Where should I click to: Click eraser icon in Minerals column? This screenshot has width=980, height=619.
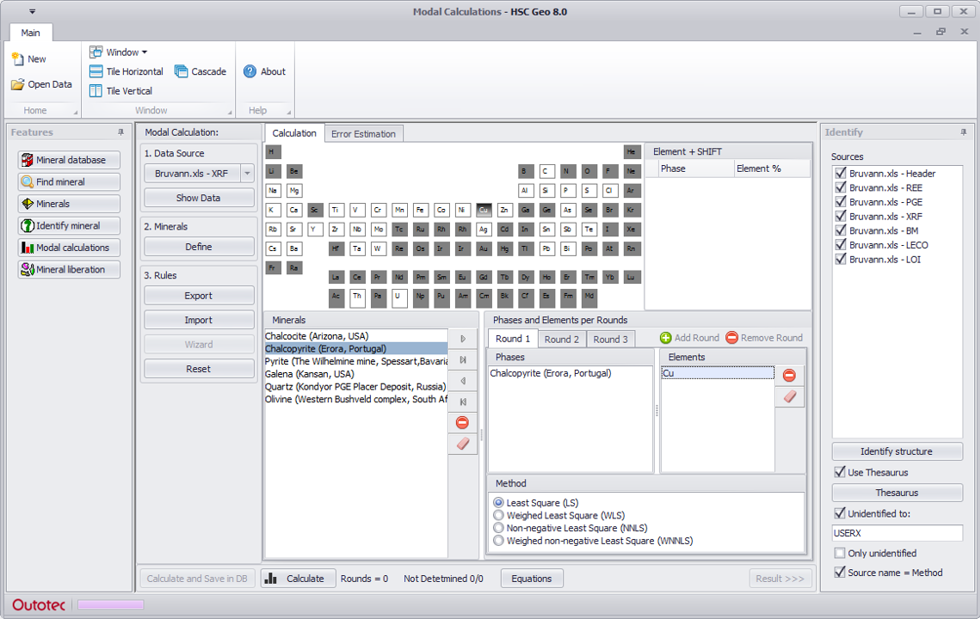(462, 444)
